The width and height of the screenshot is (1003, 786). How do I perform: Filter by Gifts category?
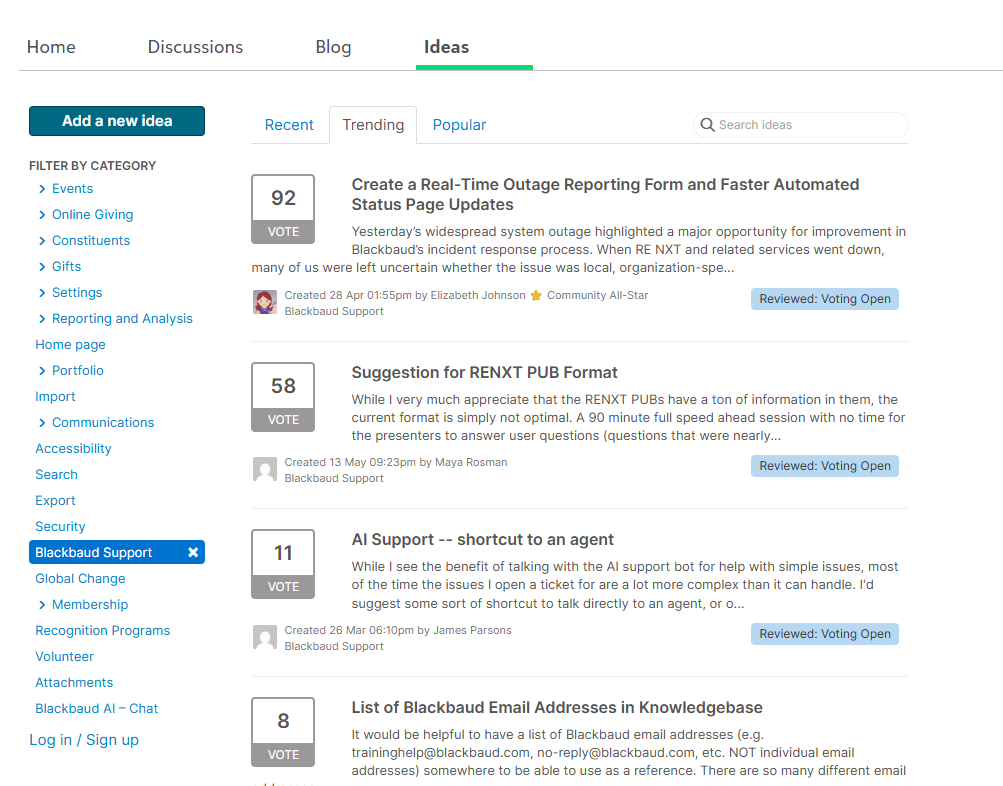[67, 267]
